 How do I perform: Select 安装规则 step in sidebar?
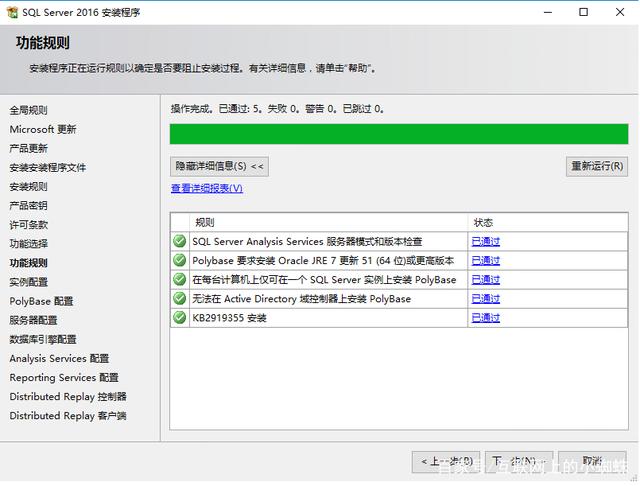click(x=29, y=187)
